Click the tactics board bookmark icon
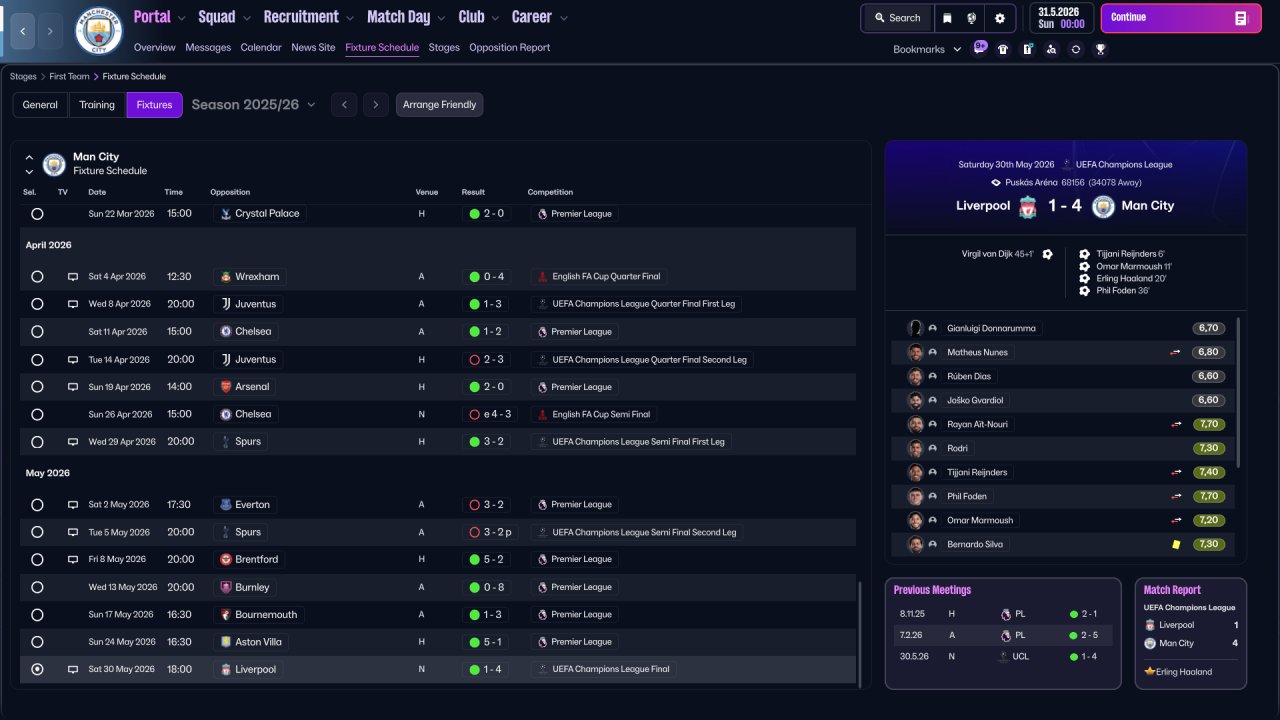1280x720 pixels. coord(1027,49)
